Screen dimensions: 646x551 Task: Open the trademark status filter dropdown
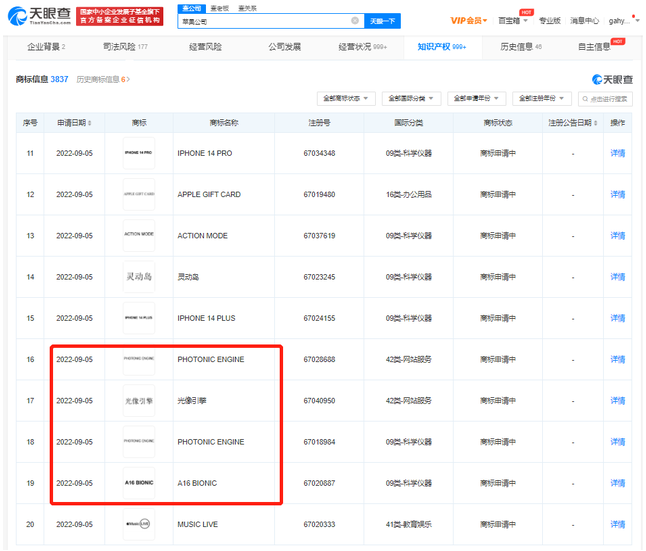tap(346, 98)
